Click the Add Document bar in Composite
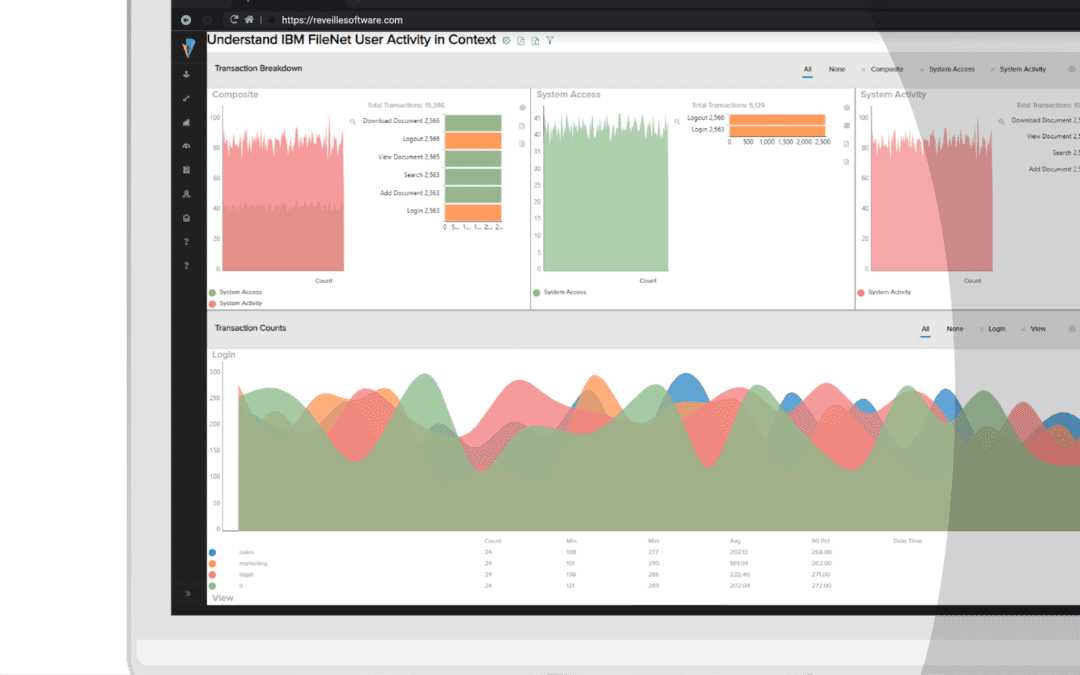 [473, 194]
